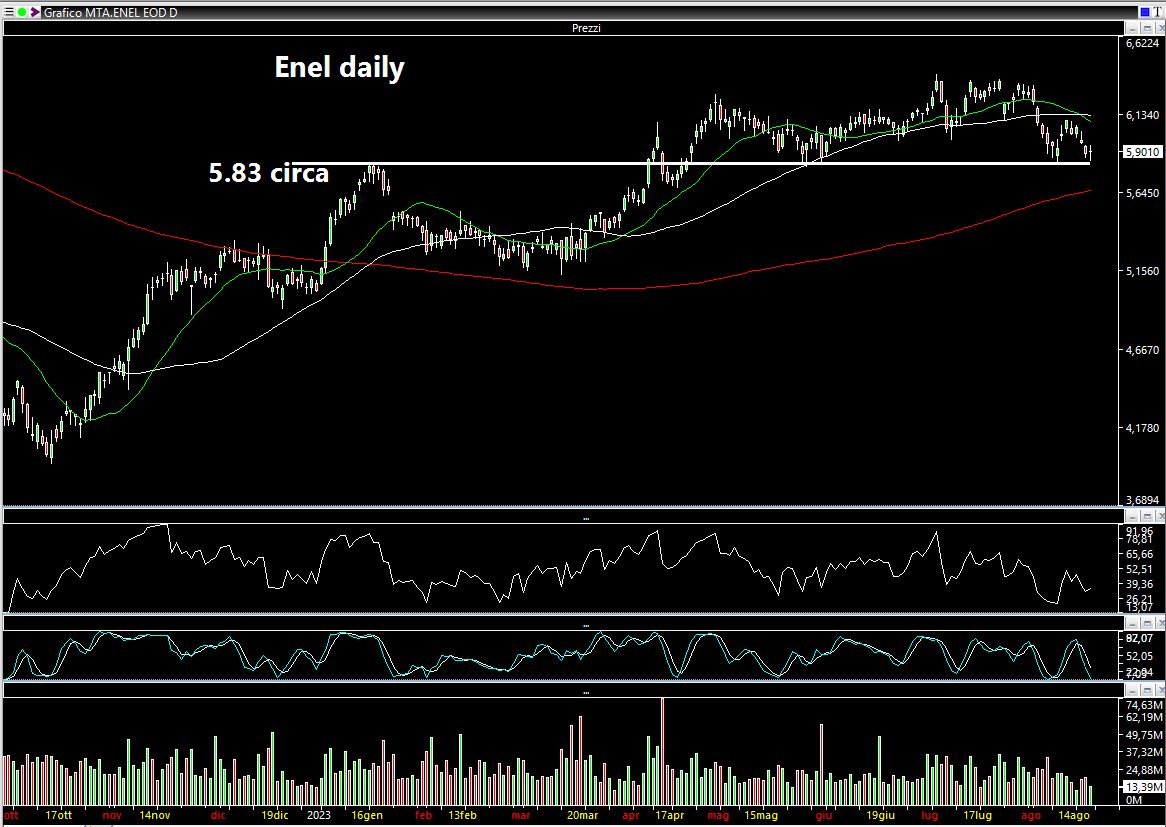Click the ago date axis label
This screenshot has width=1166, height=827.
click(1031, 815)
